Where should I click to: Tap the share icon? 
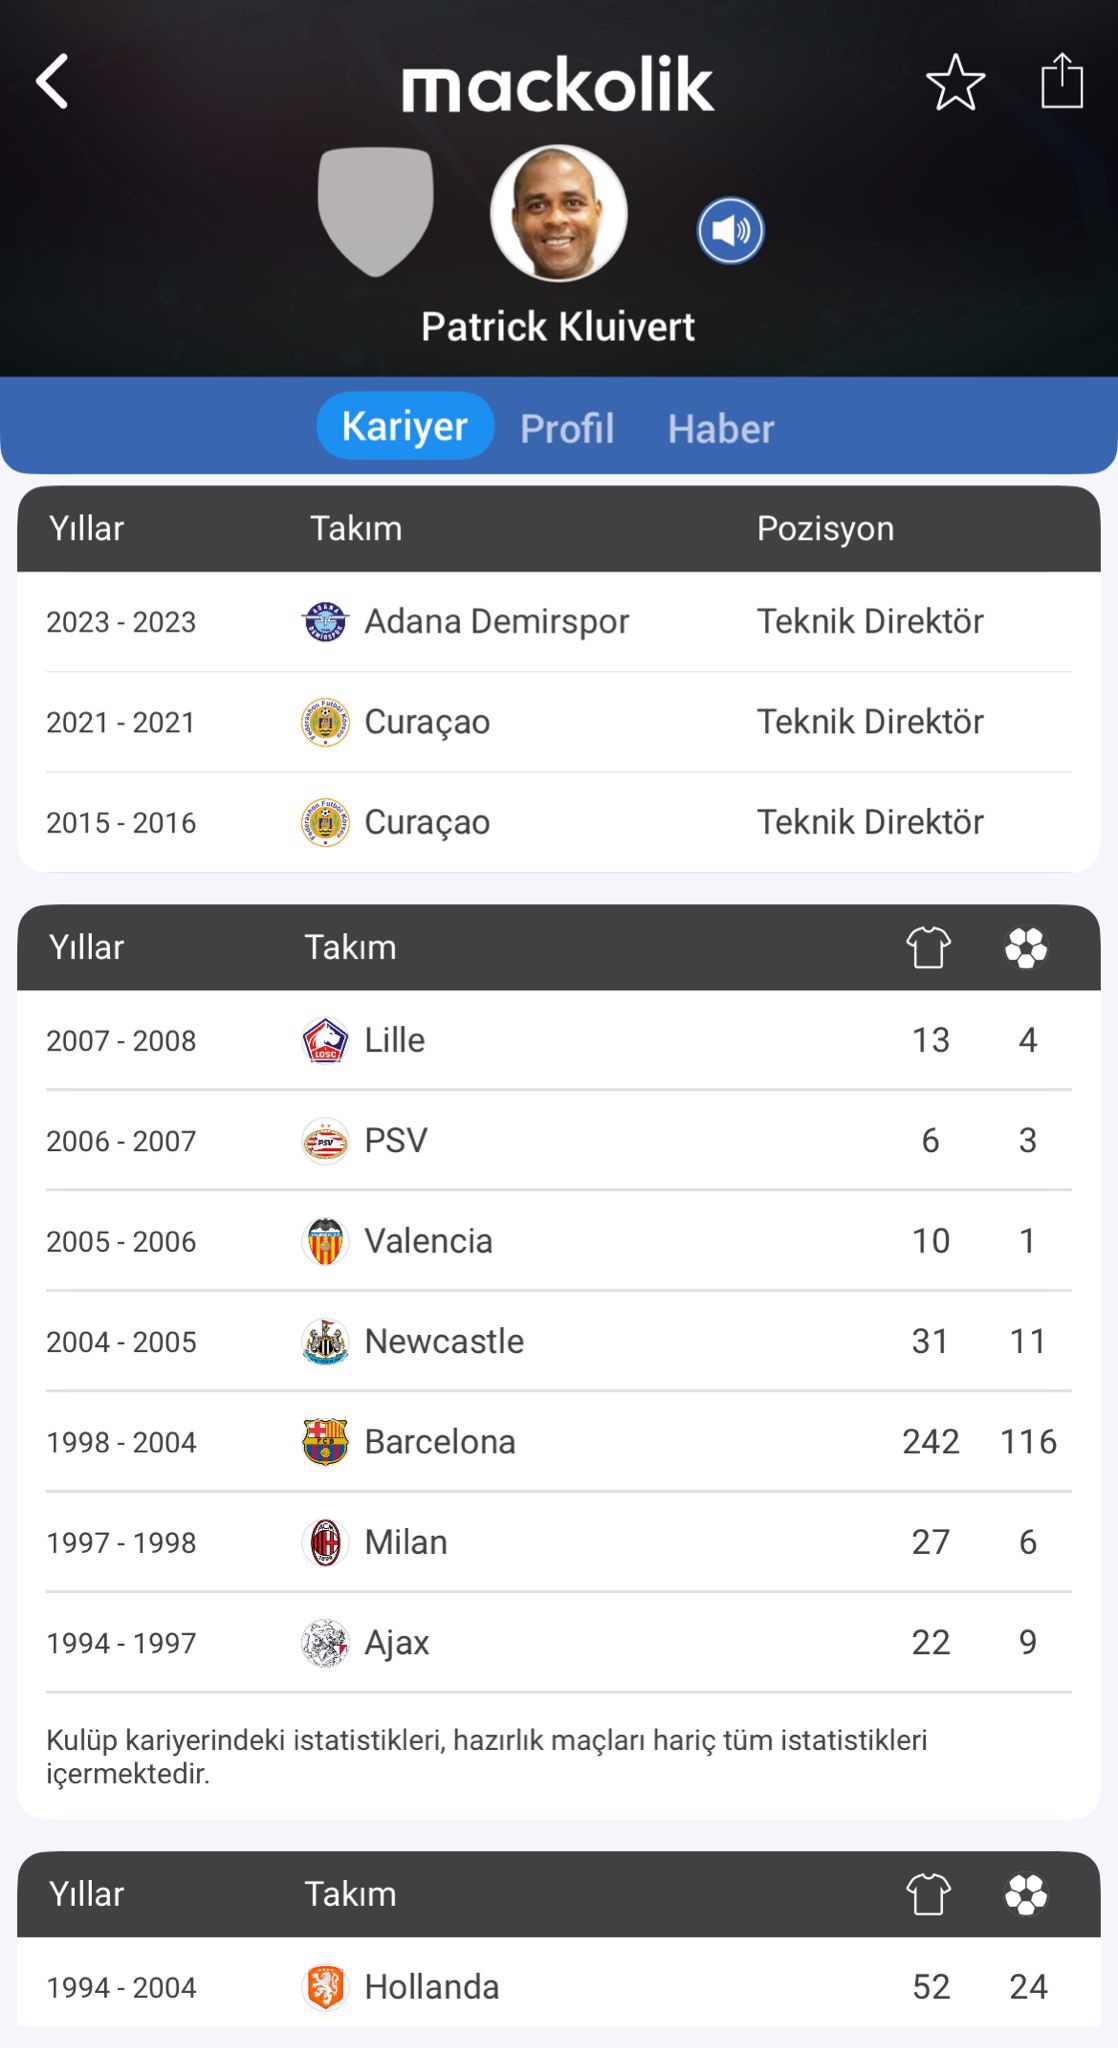(1061, 81)
